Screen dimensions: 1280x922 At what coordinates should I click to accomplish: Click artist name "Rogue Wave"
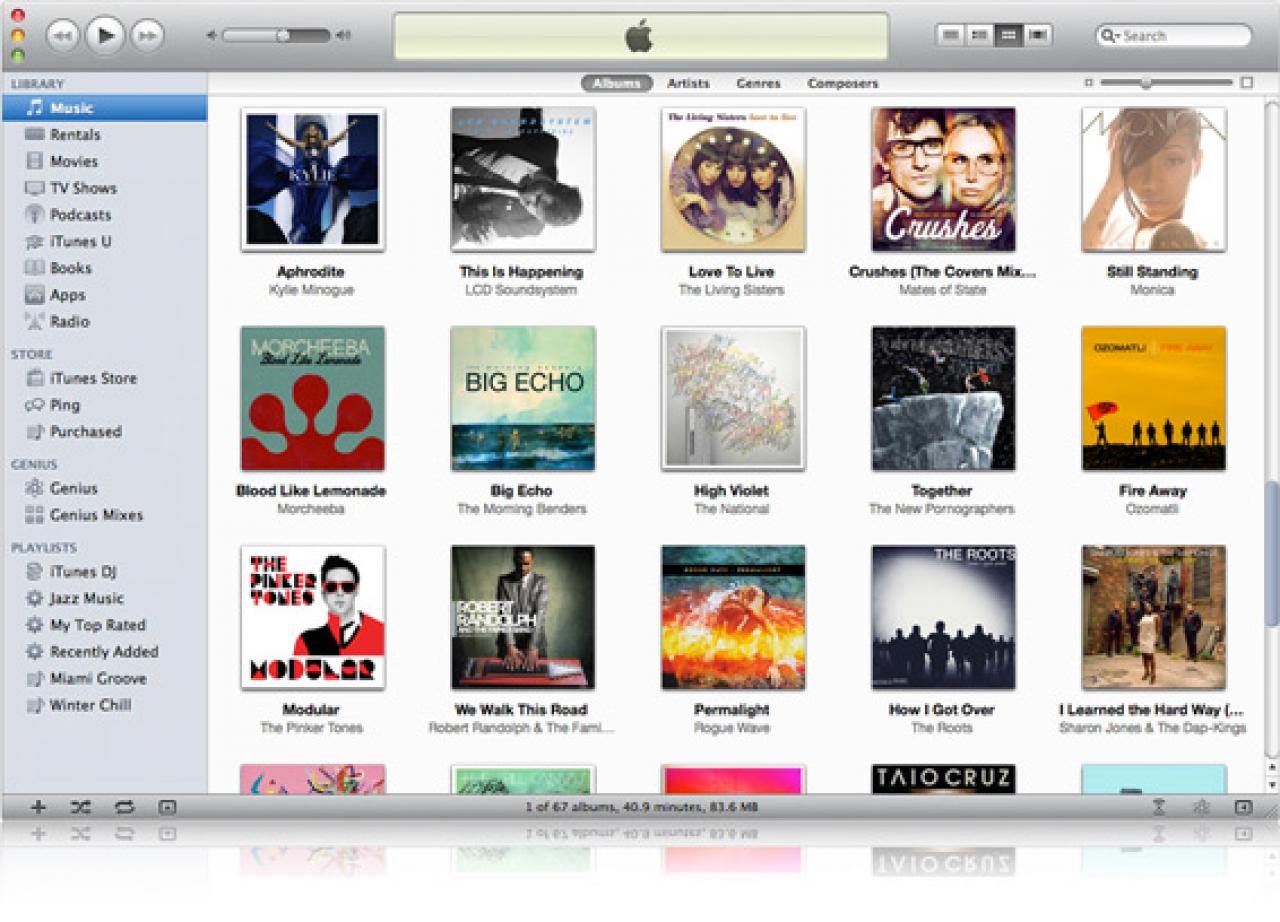[x=732, y=728]
